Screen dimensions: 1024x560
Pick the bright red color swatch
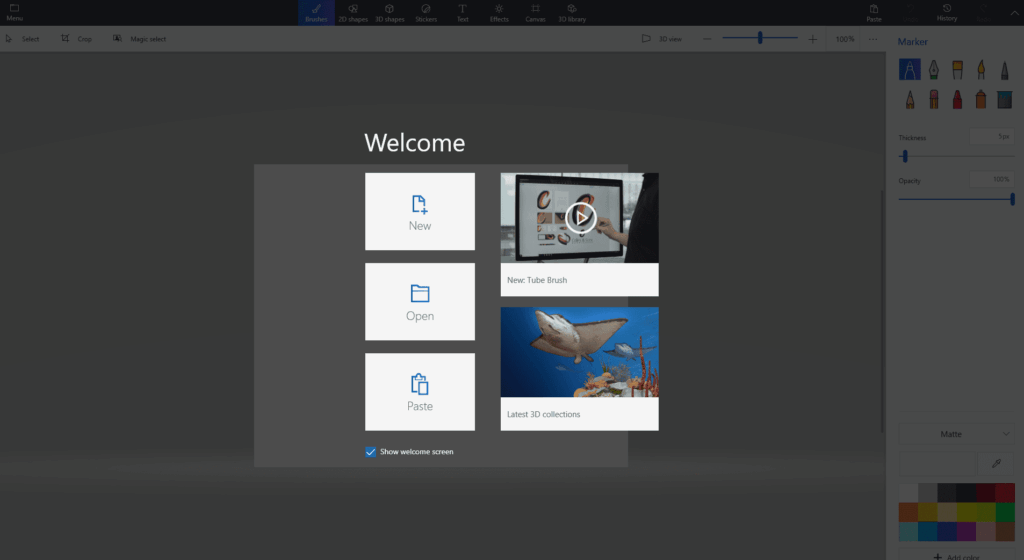pos(1005,493)
